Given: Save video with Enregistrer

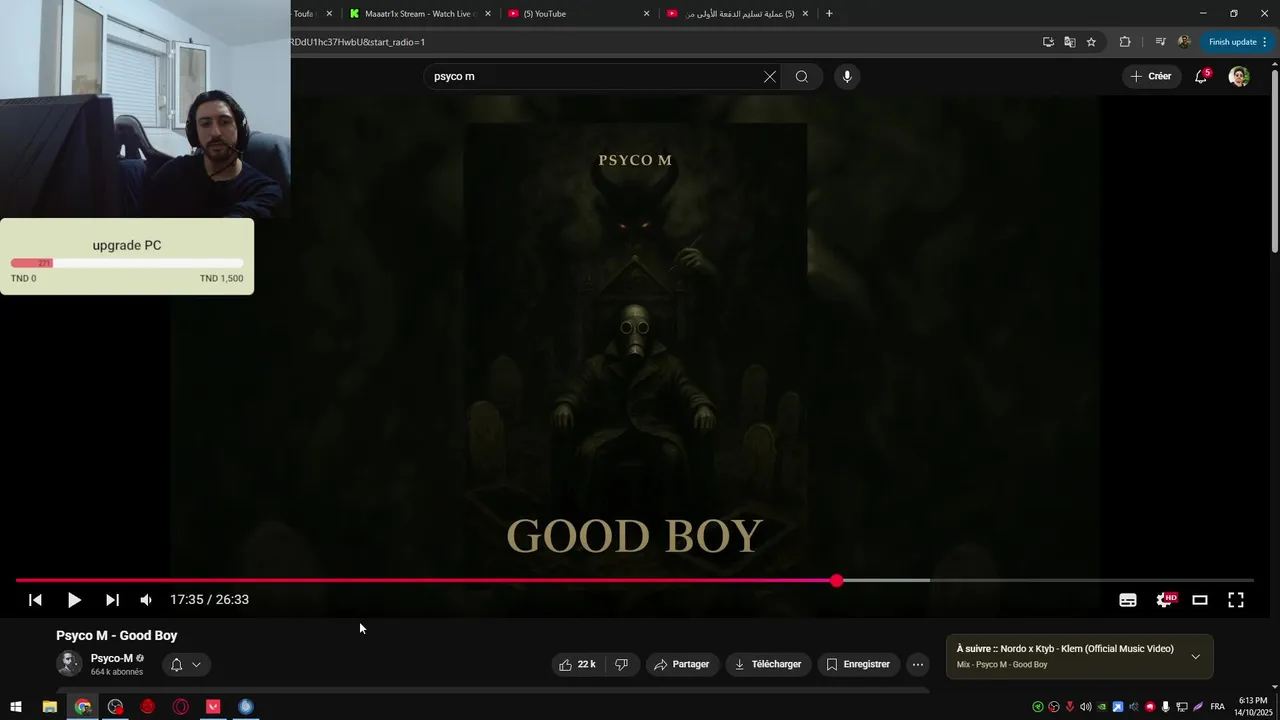Looking at the screenshot, I should point(858,664).
